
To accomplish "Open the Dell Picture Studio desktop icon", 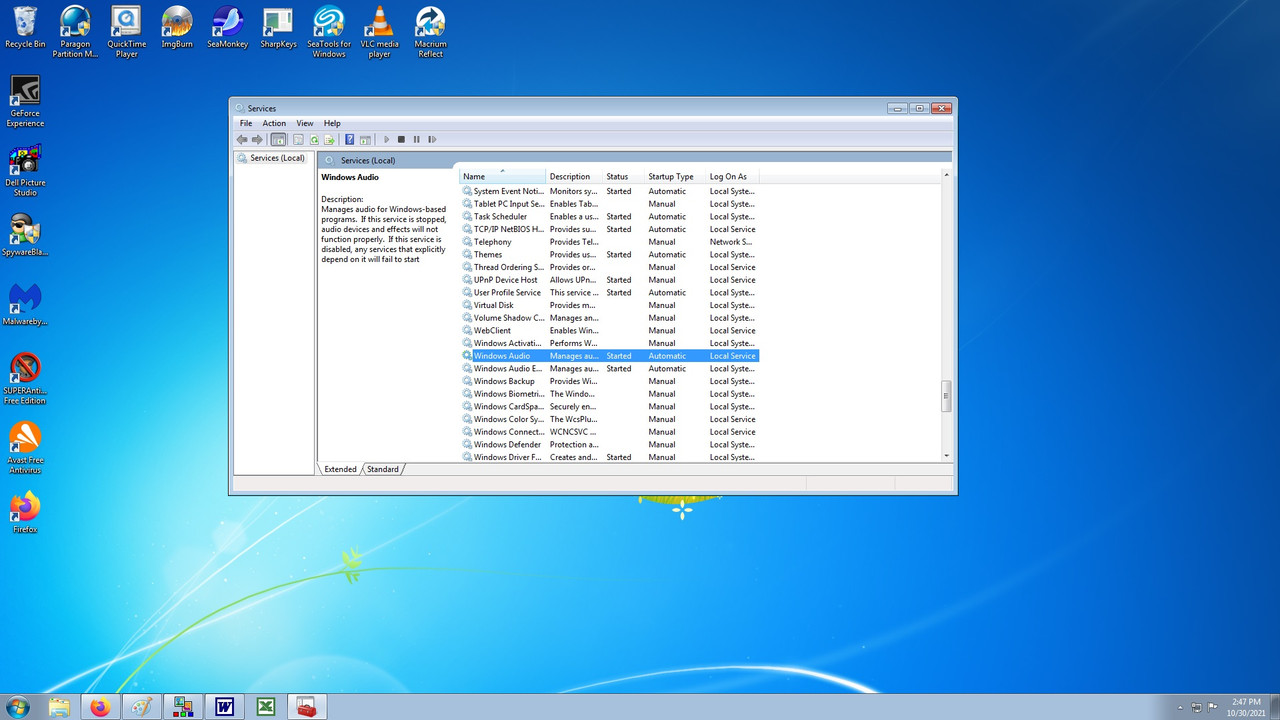I will pyautogui.click(x=25, y=170).
